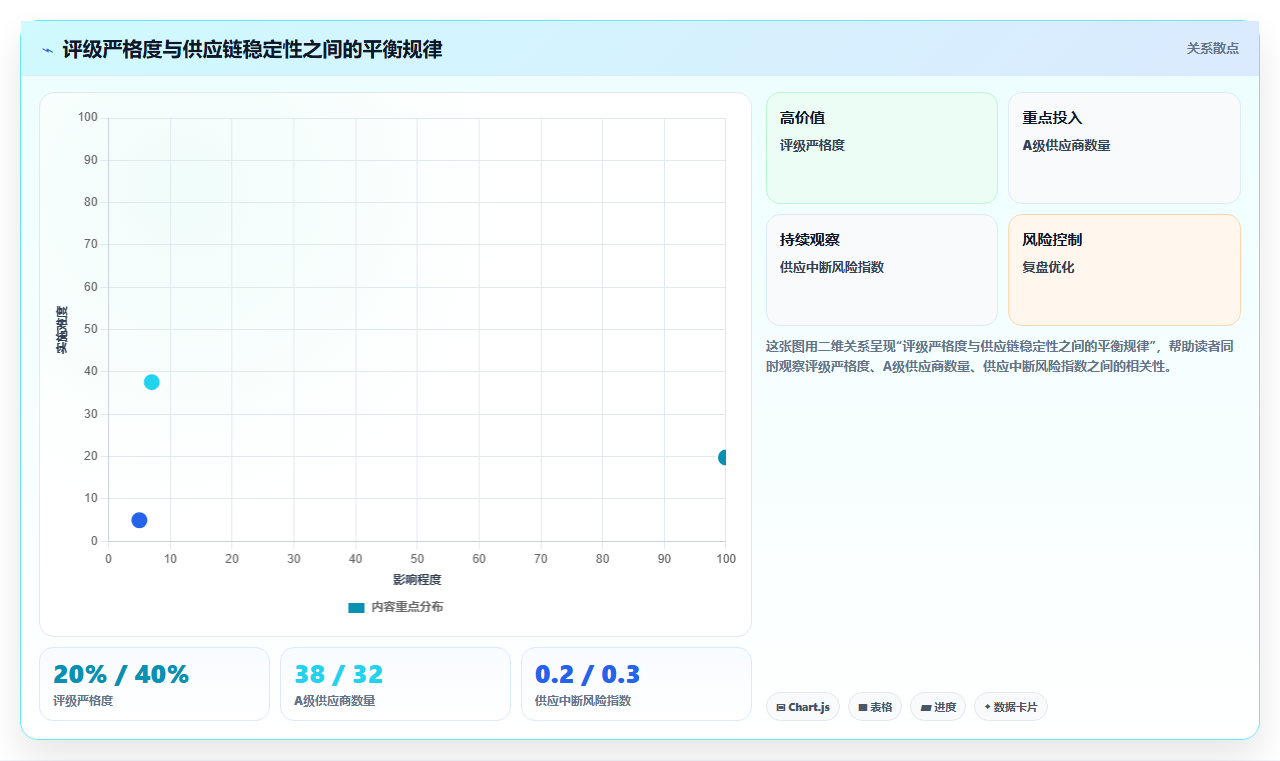Click the sparkle icon in 数据卡片 chip
The width and height of the screenshot is (1280, 761).
pyautogui.click(x=987, y=707)
